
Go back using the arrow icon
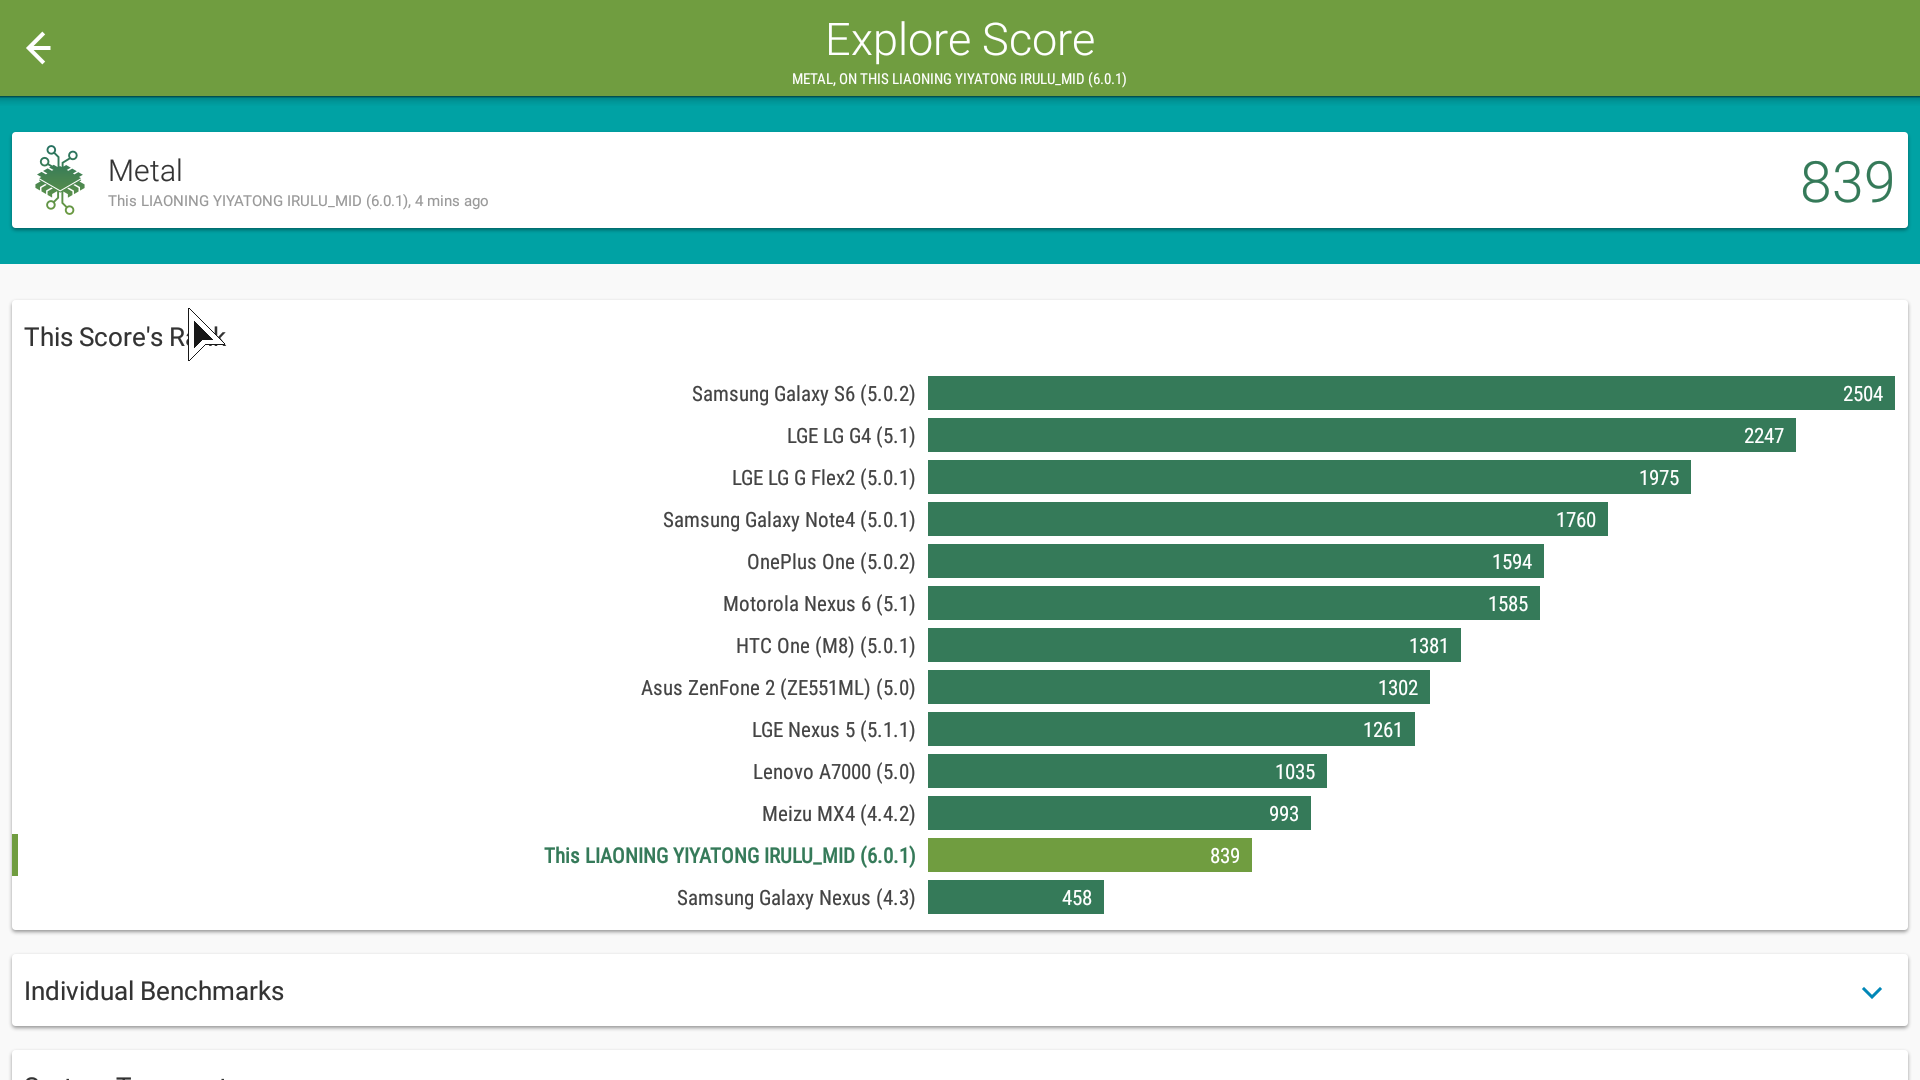(x=38, y=48)
